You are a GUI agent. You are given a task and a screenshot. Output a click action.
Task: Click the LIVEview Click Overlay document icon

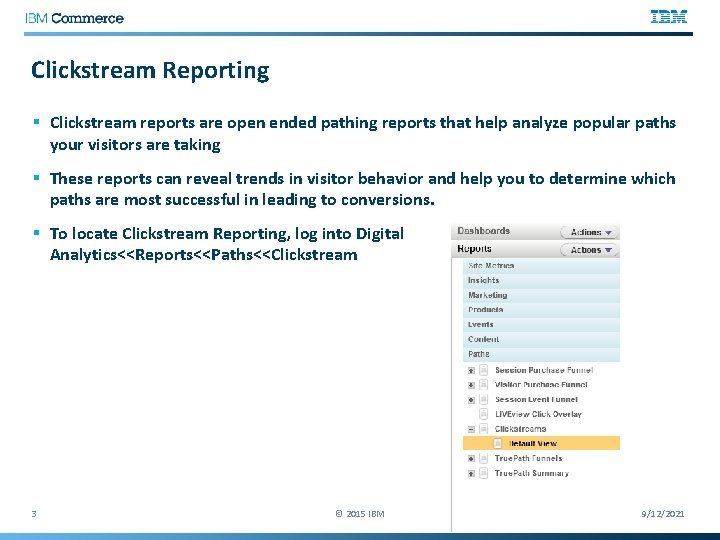[x=484, y=414]
